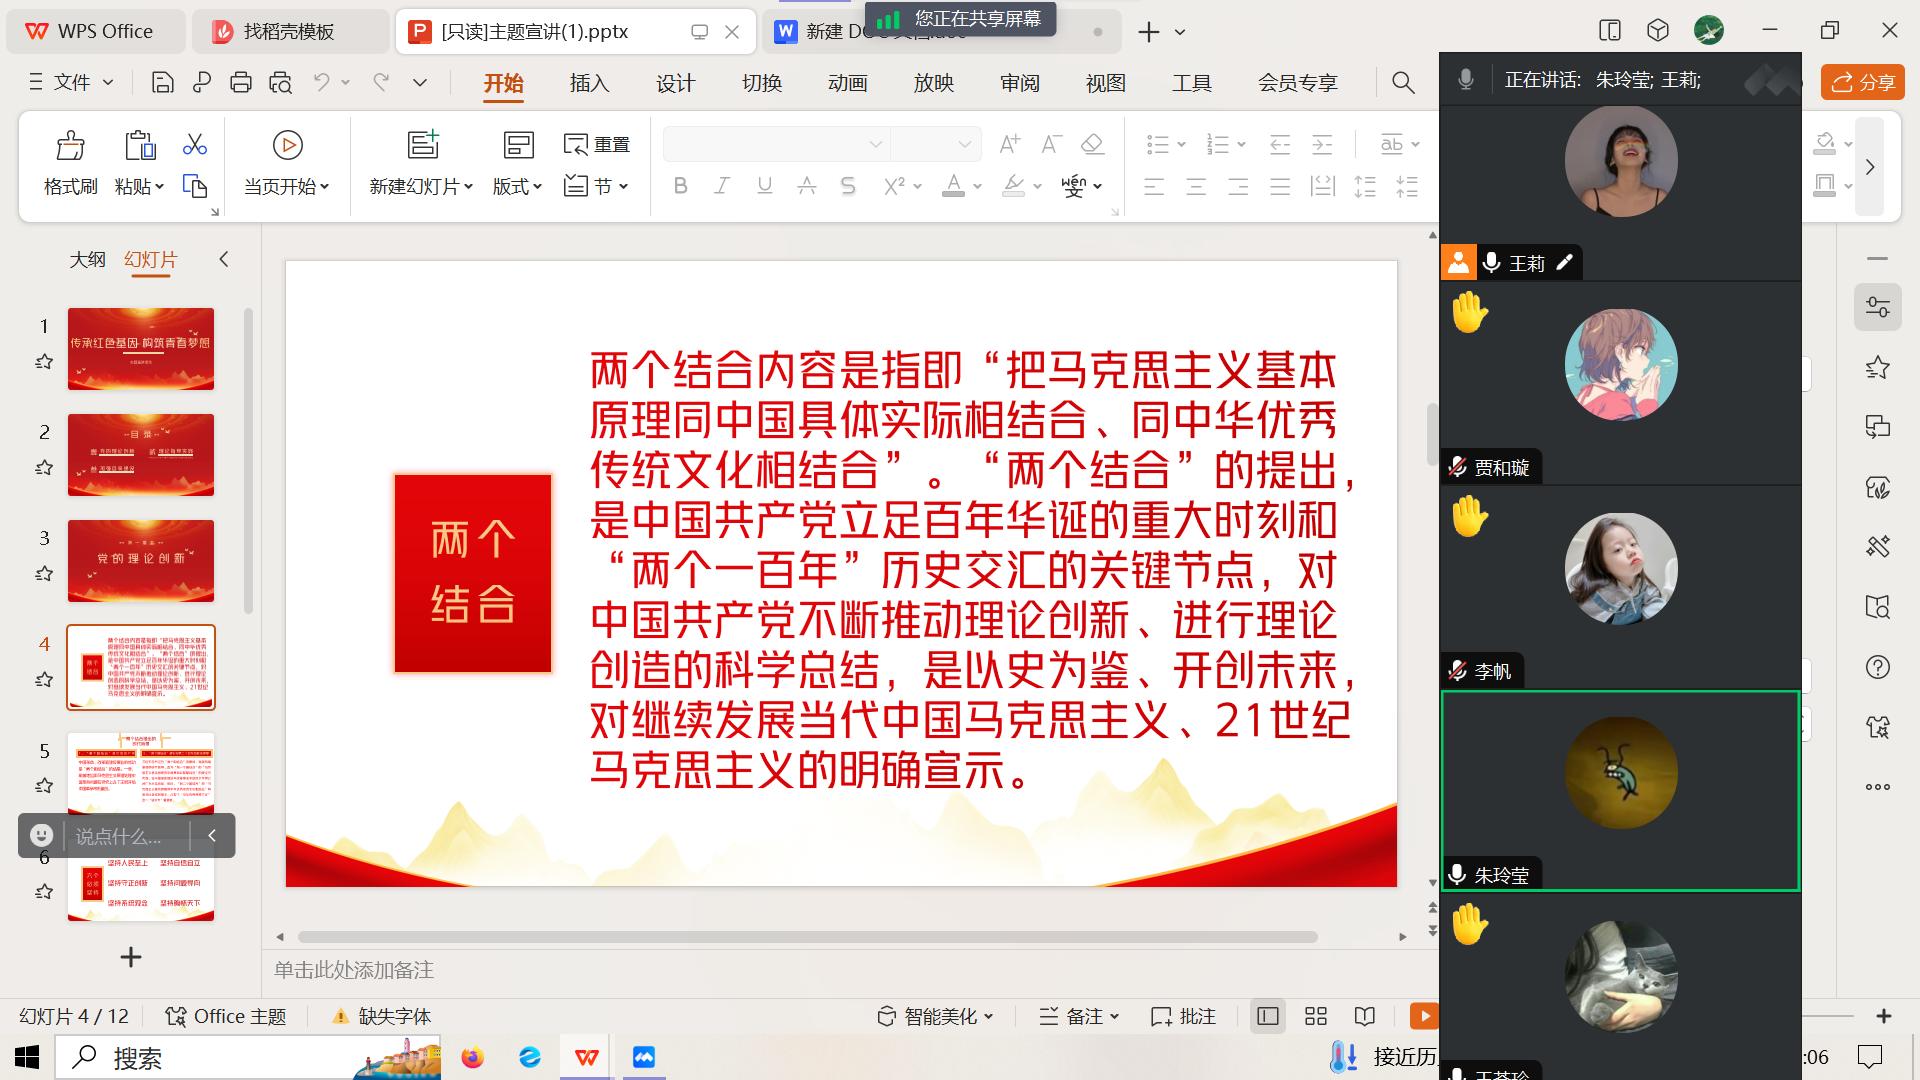1920x1080 pixels.
Task: Click the Copy icon below scissors
Action: [194, 186]
